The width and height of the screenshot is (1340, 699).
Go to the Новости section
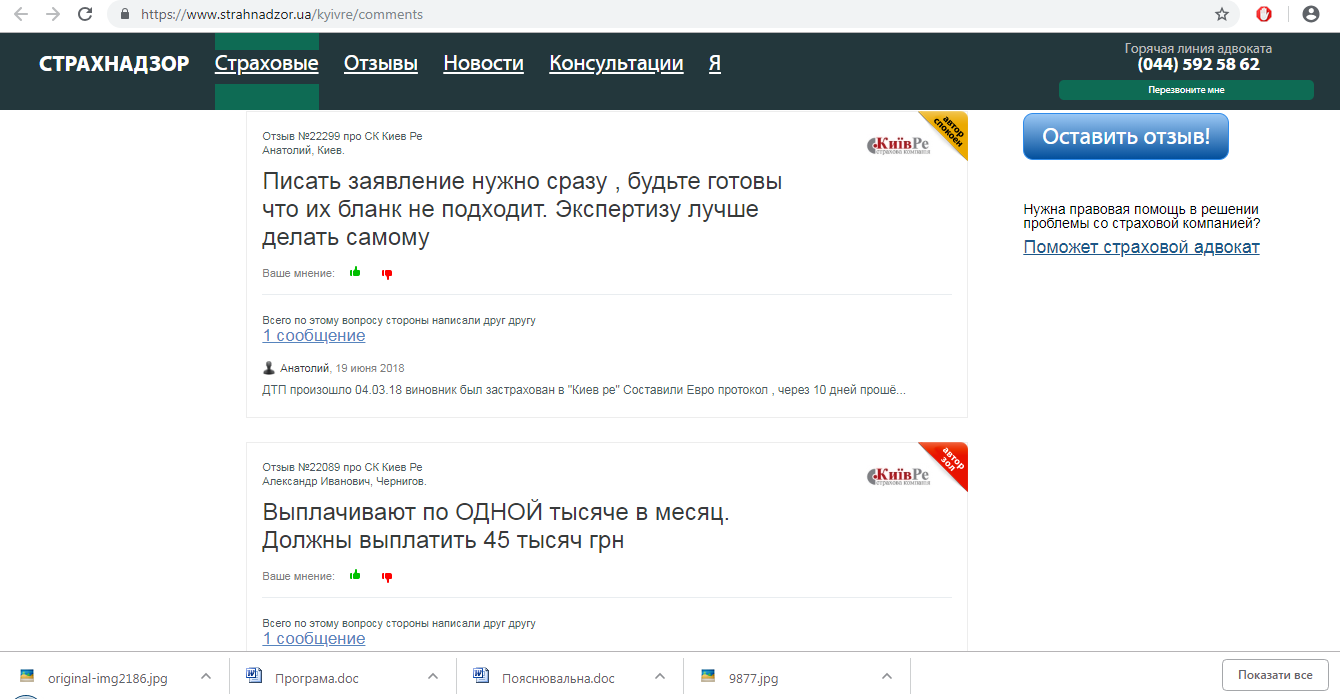(483, 64)
